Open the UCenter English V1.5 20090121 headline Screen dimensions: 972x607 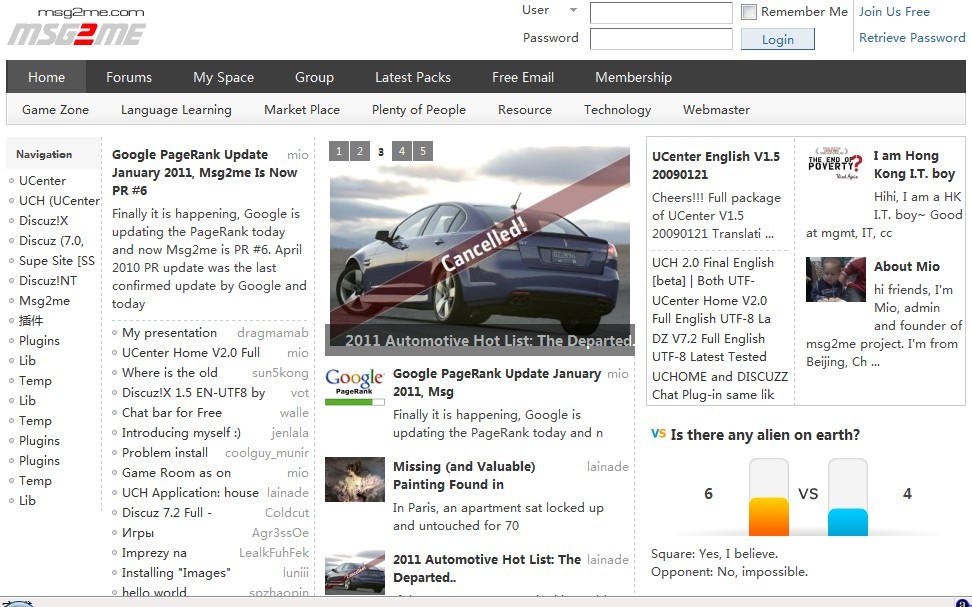pyautogui.click(x=716, y=166)
